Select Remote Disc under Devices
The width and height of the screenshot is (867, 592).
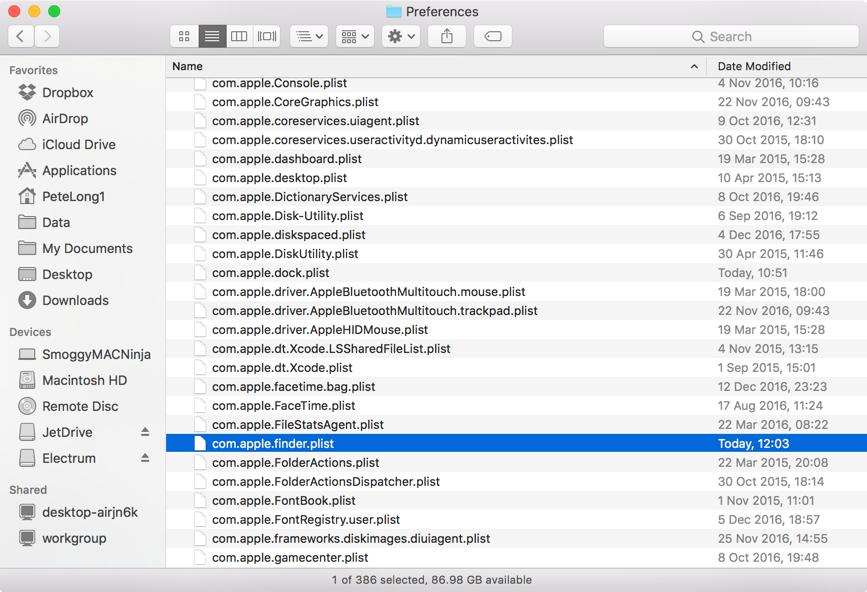80,406
